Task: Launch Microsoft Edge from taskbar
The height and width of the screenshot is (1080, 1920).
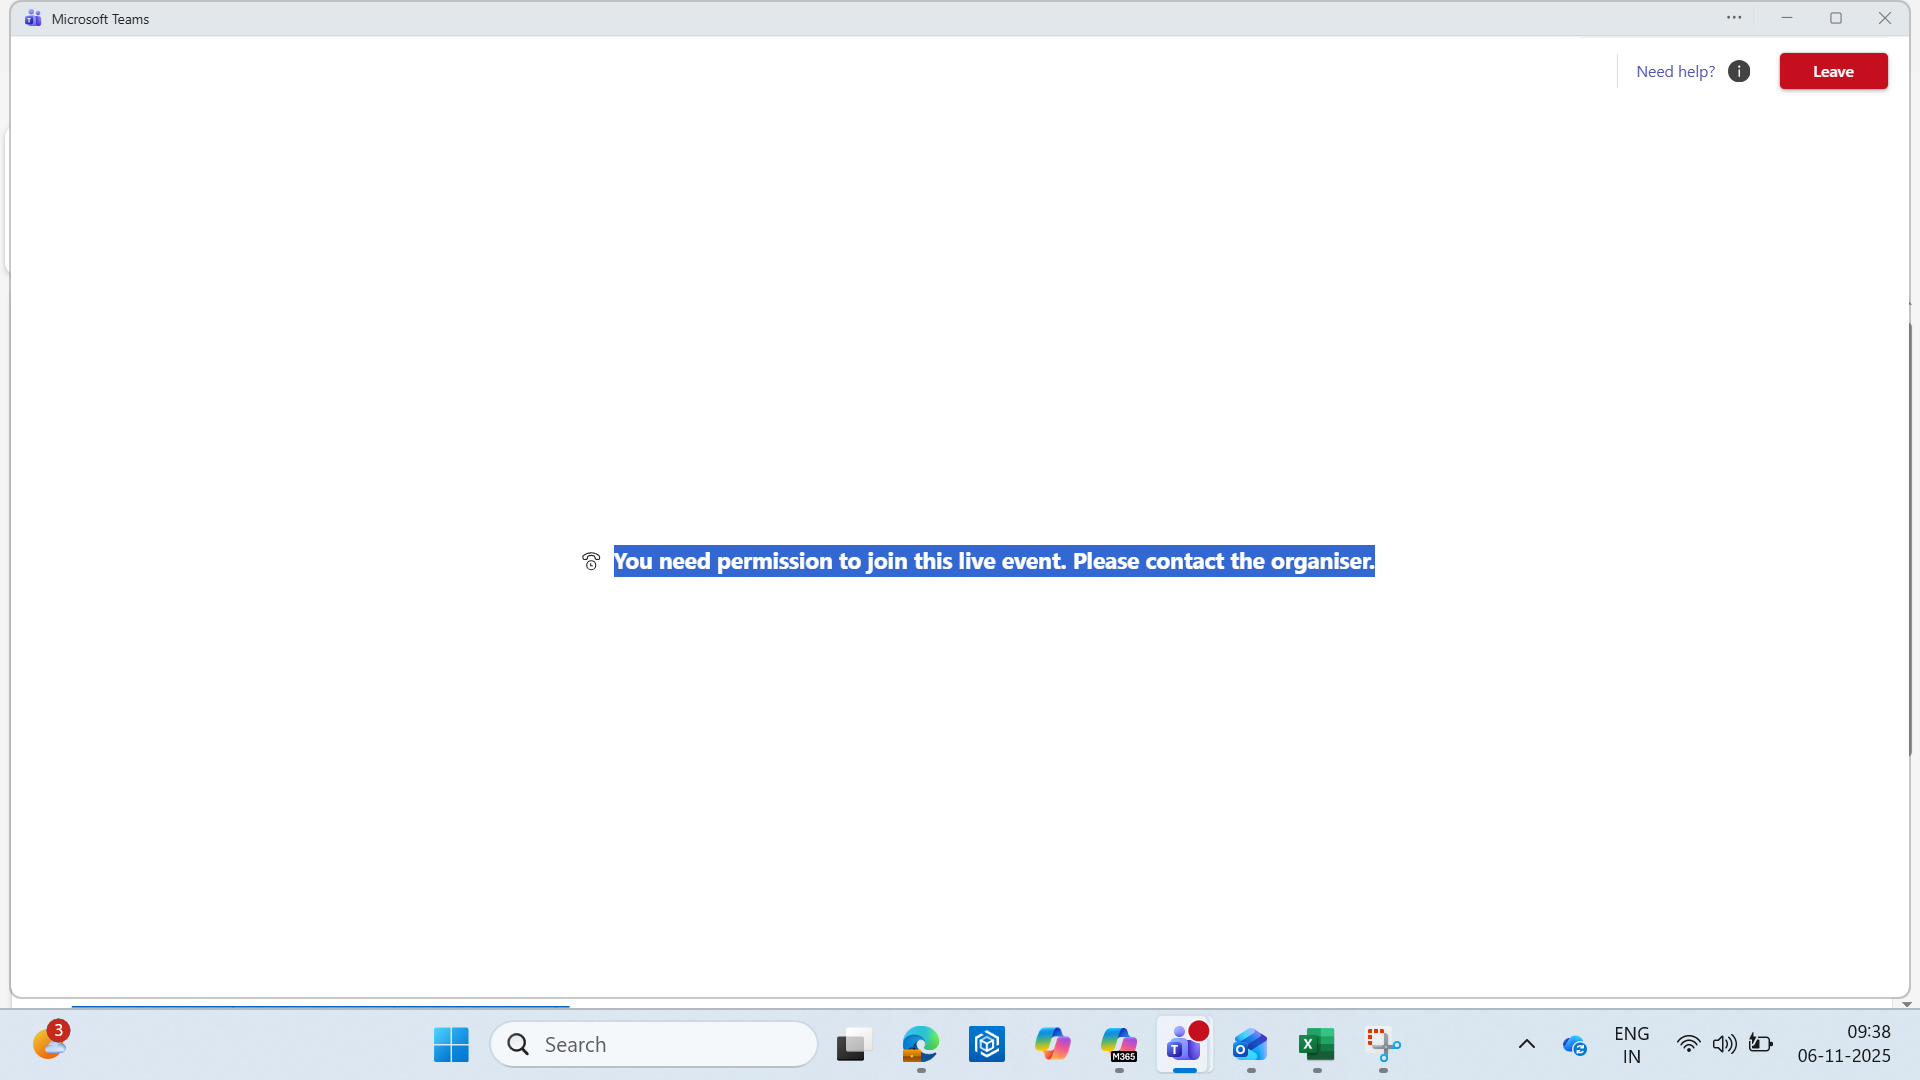Action: click(920, 1044)
